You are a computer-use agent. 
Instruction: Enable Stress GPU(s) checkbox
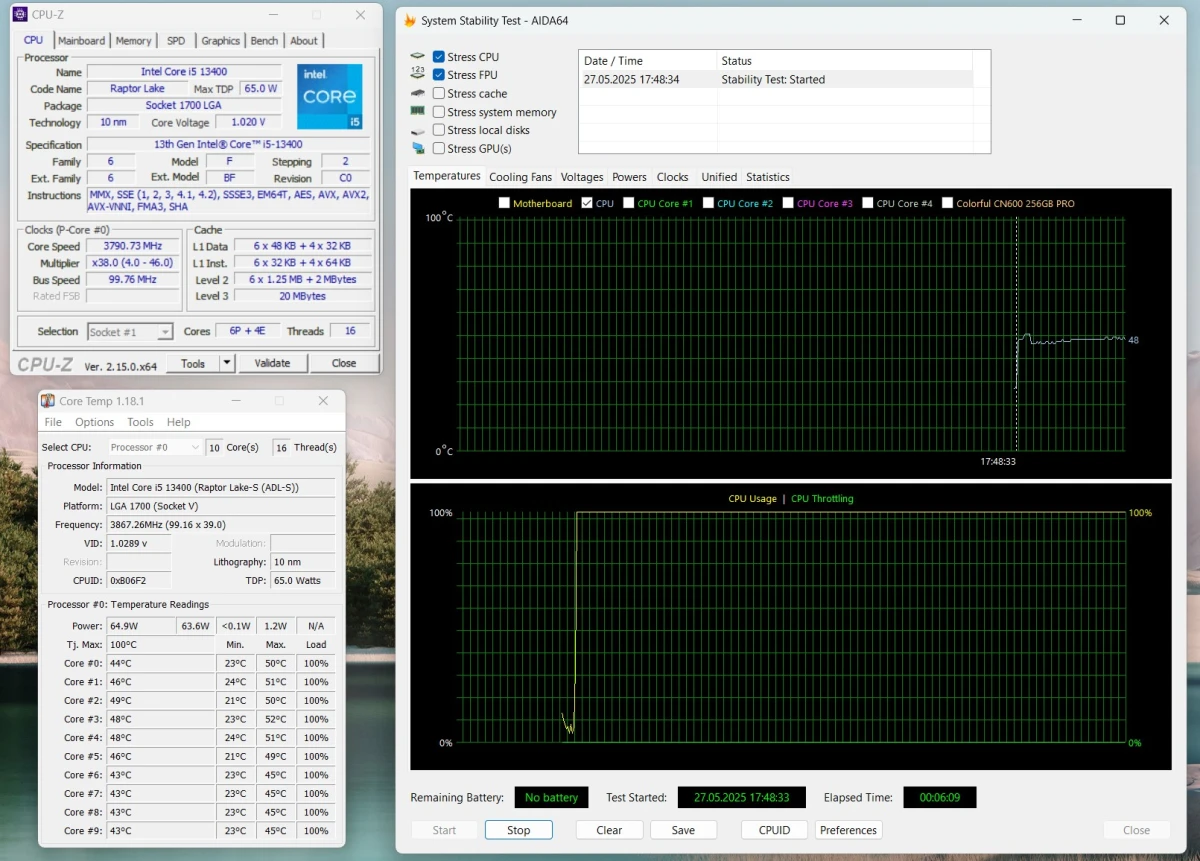pos(439,149)
